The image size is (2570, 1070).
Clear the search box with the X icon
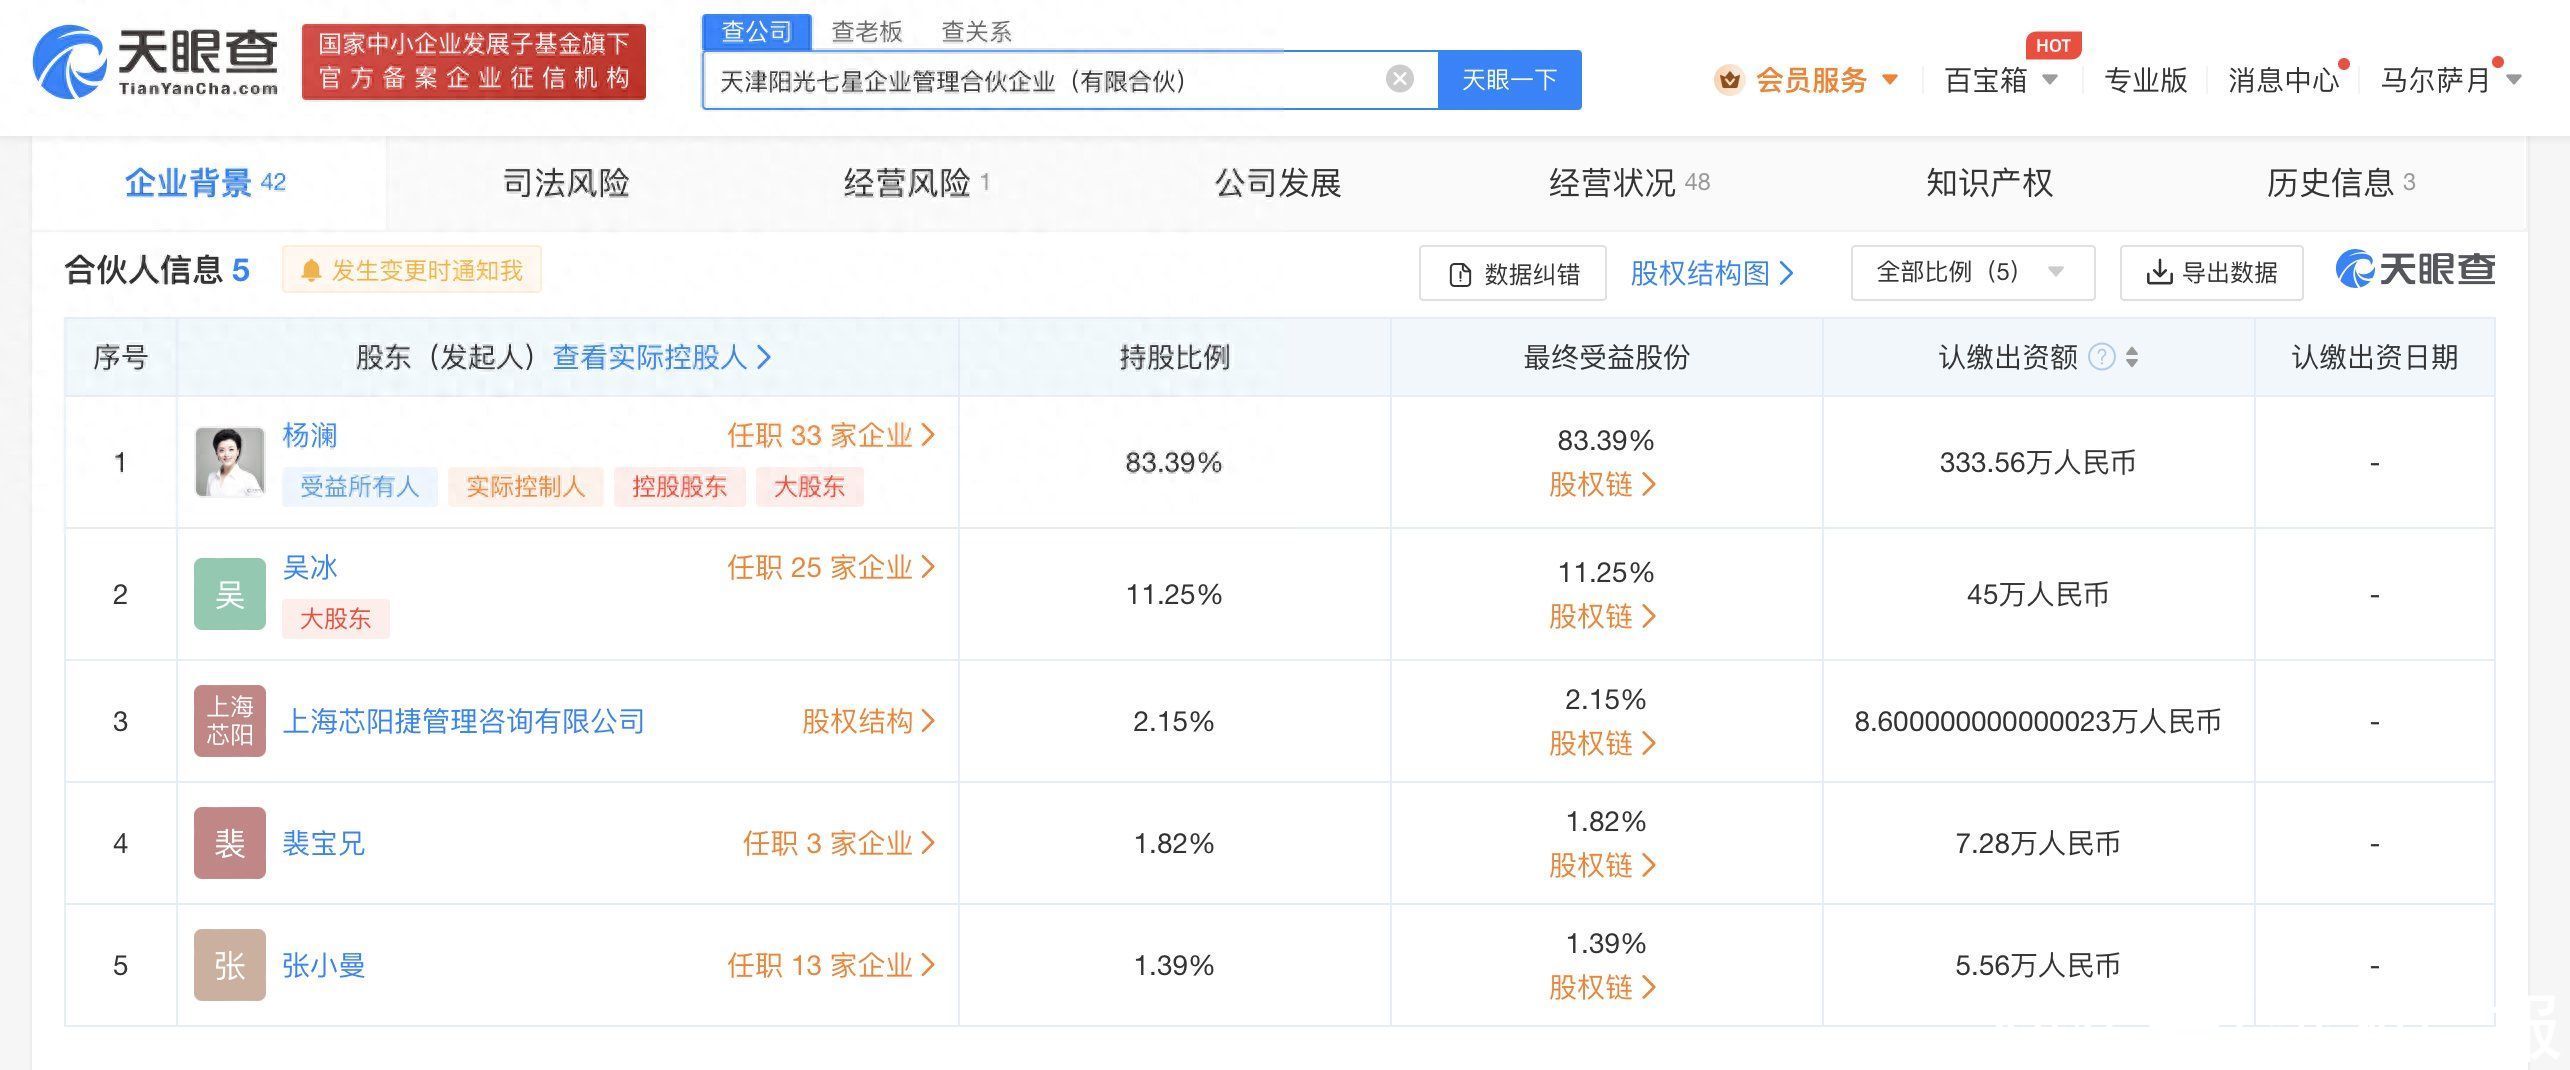pos(1399,79)
